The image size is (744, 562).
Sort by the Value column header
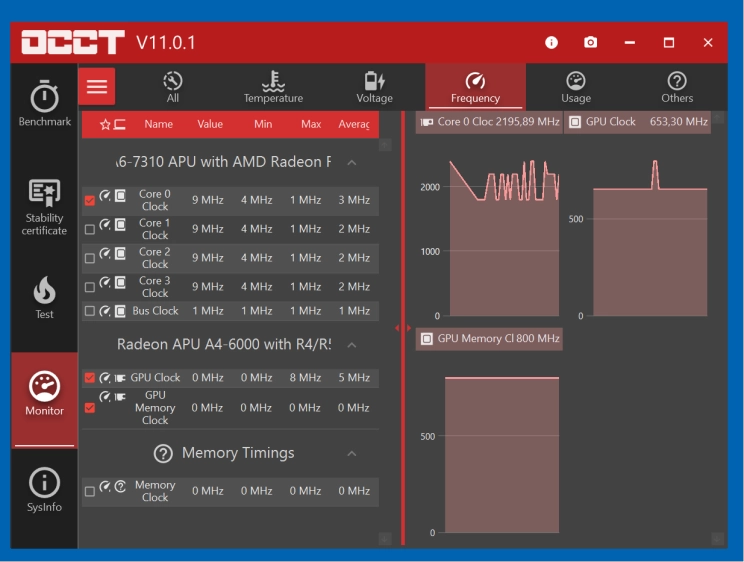210,124
